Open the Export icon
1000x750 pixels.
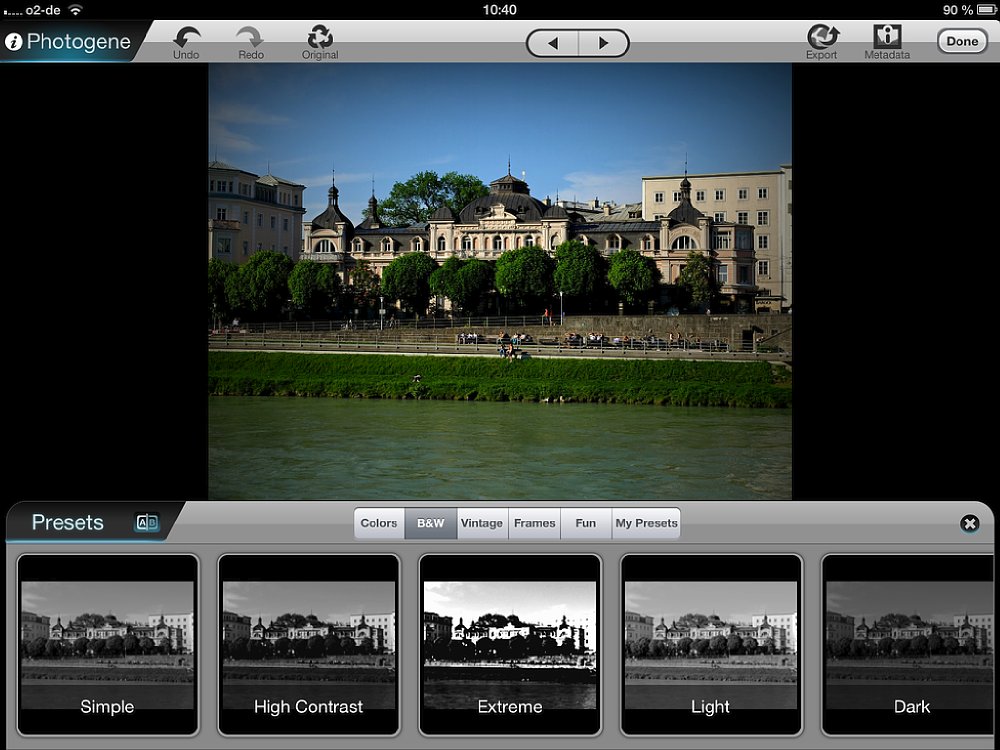point(822,38)
